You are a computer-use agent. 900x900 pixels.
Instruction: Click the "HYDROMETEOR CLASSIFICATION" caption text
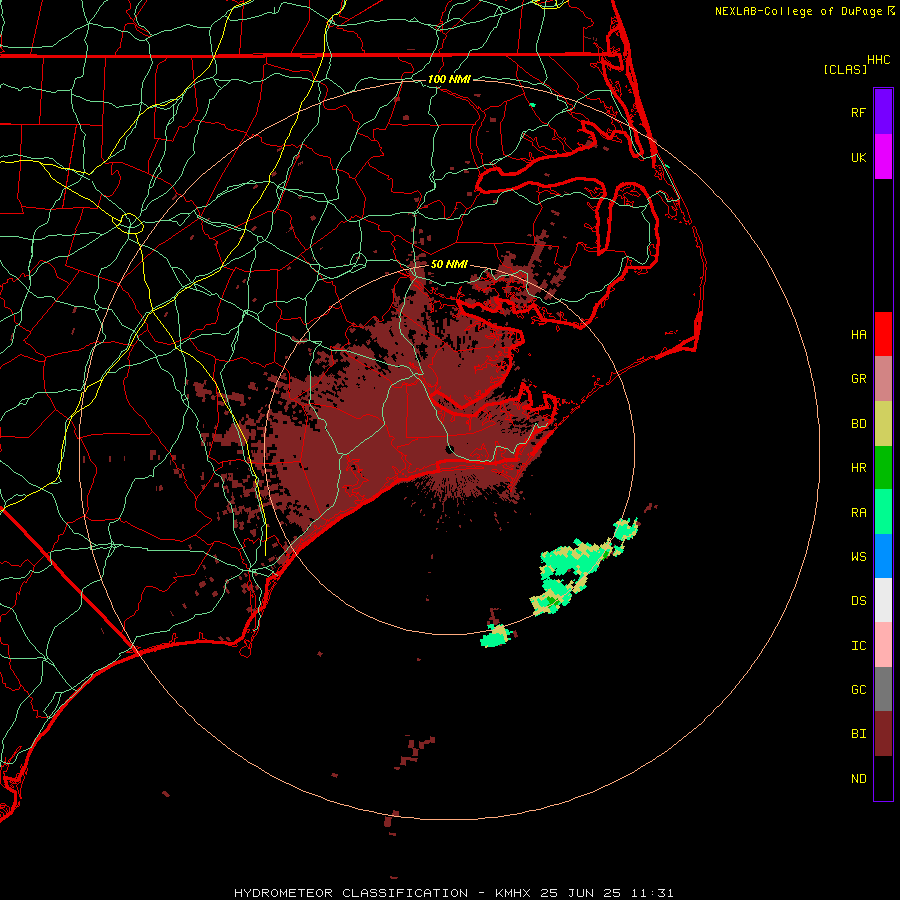point(351,893)
